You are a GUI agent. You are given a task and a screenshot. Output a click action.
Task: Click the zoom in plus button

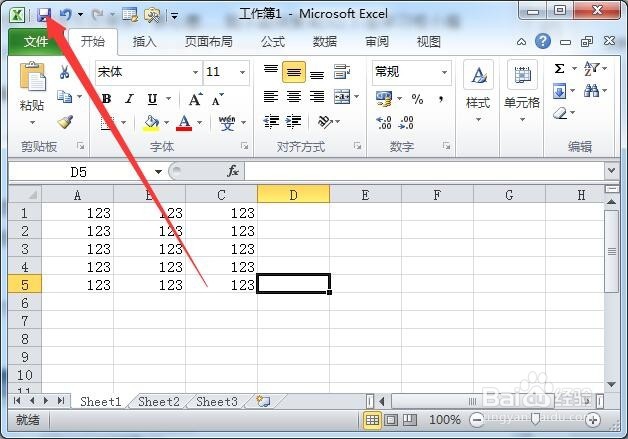click(593, 420)
